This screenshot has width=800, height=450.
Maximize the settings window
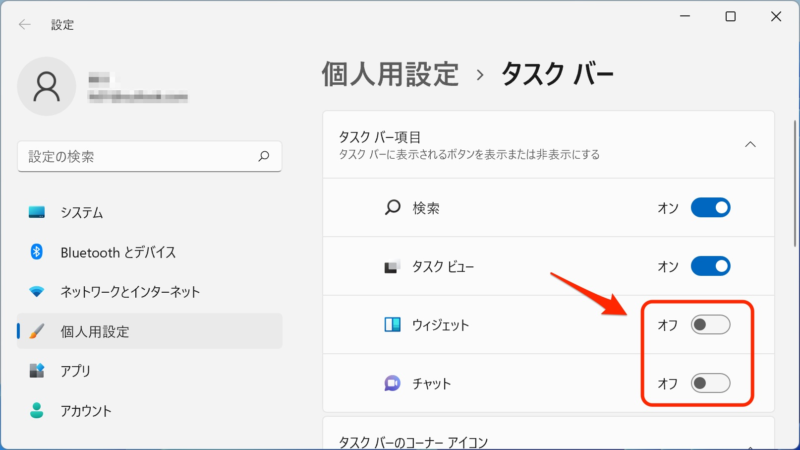pyautogui.click(x=731, y=16)
